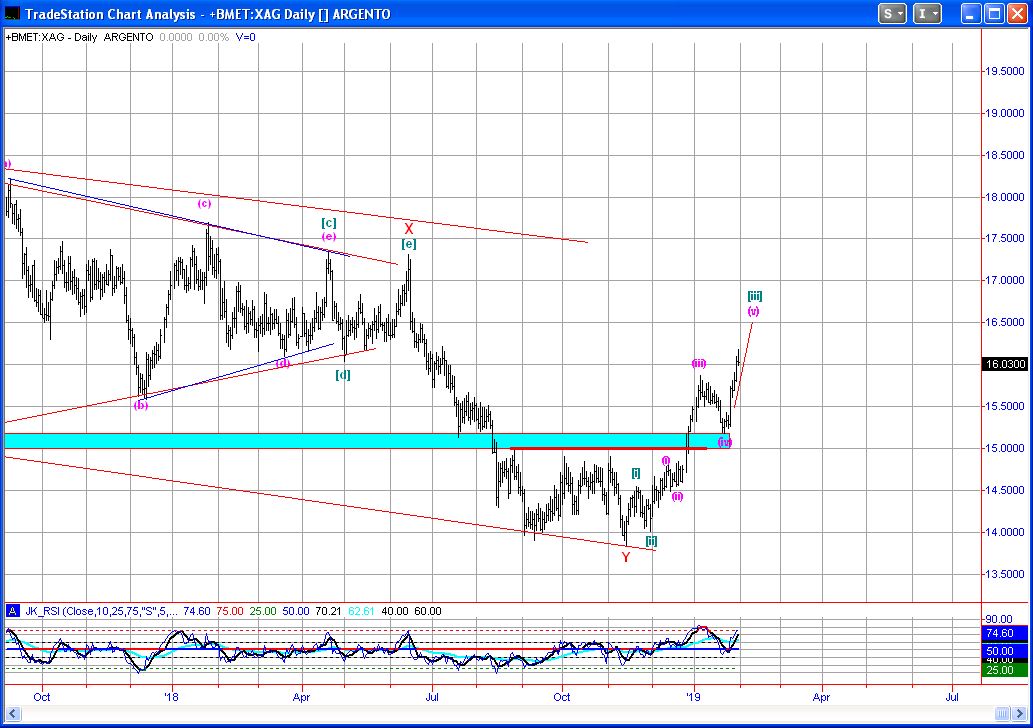This screenshot has height=728, width=1033.
Task: Click the teal [d] wave label
Action: point(343,375)
